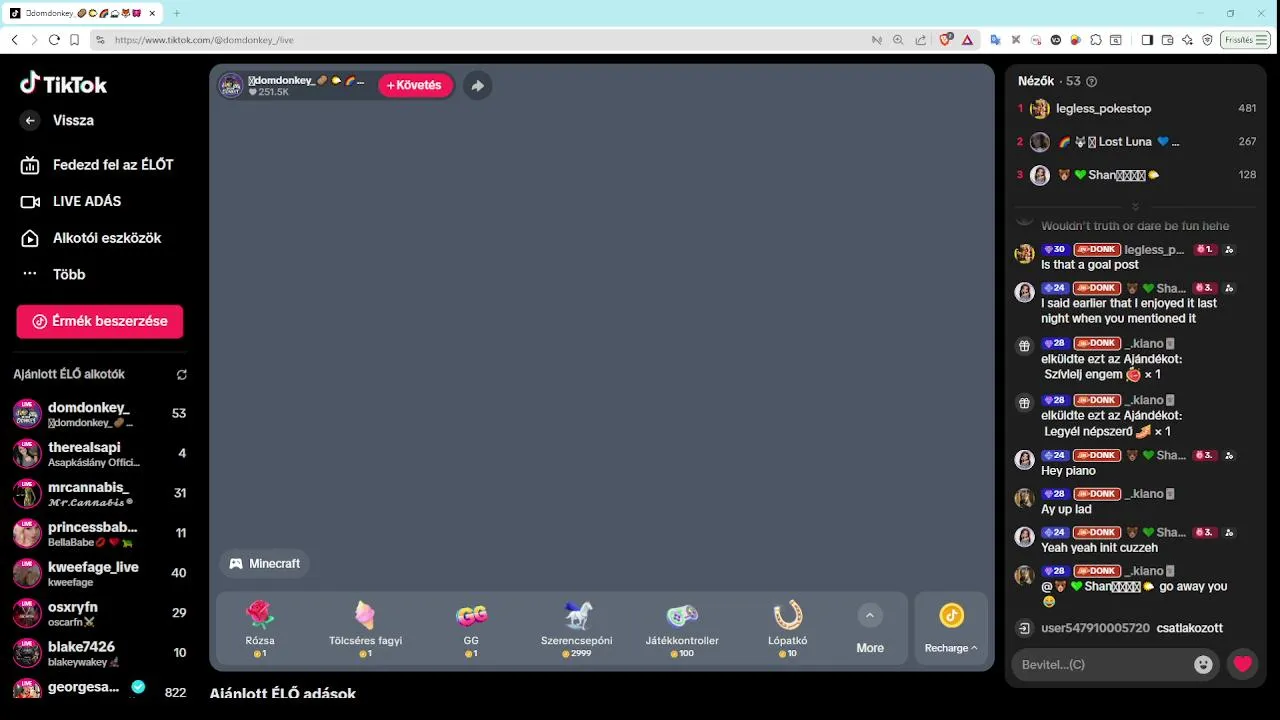Open a new browser tab

click(x=176, y=13)
